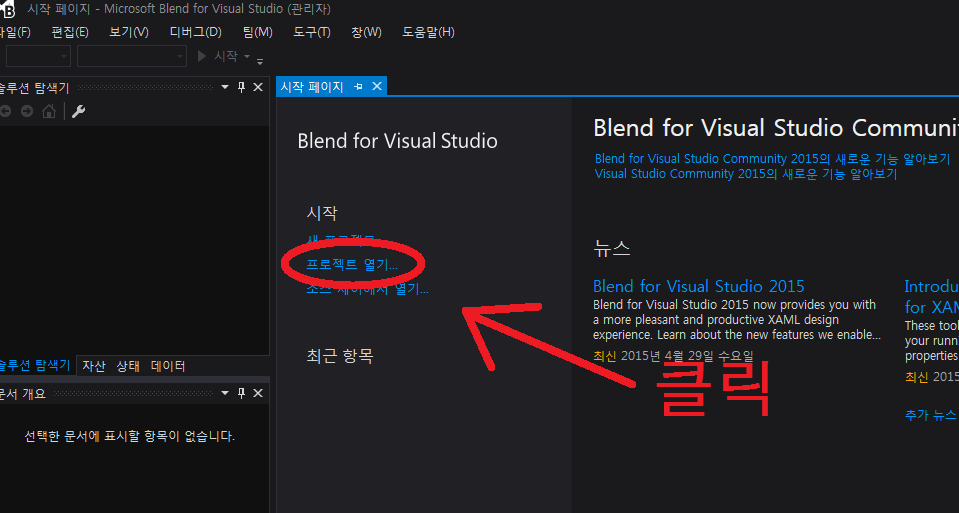Open the 문서 개요 window options dropdown
Viewport: 959px width, 513px height.
coord(224,393)
